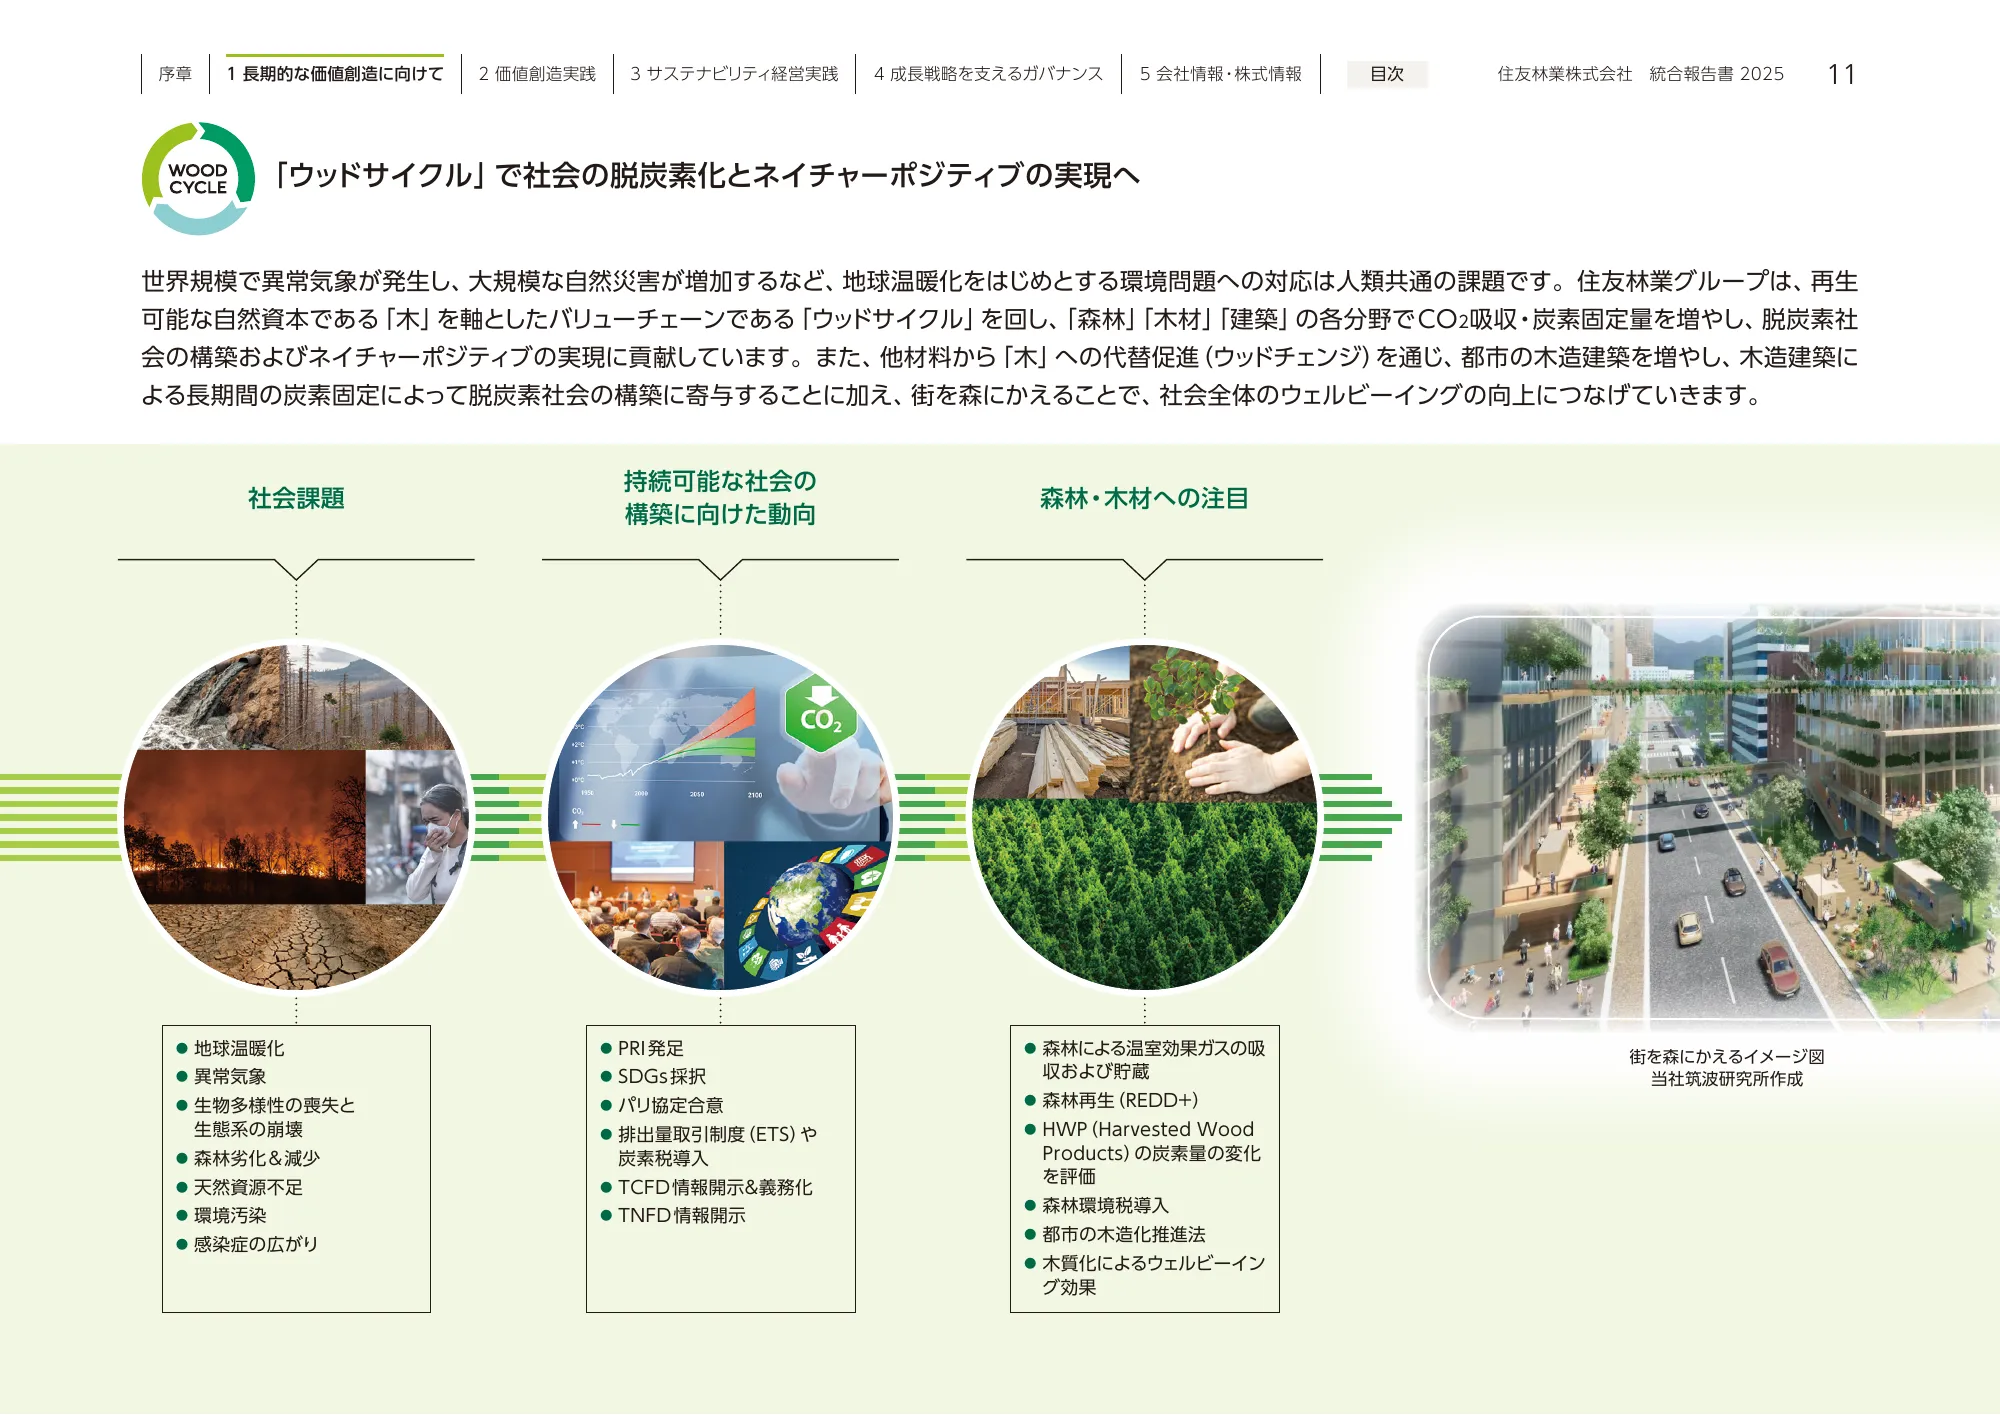Viewport: 2000px width, 1415px height.
Task: Expand the 持続可能な社会の構築に向けた動向 bracket
Action: 720,570
